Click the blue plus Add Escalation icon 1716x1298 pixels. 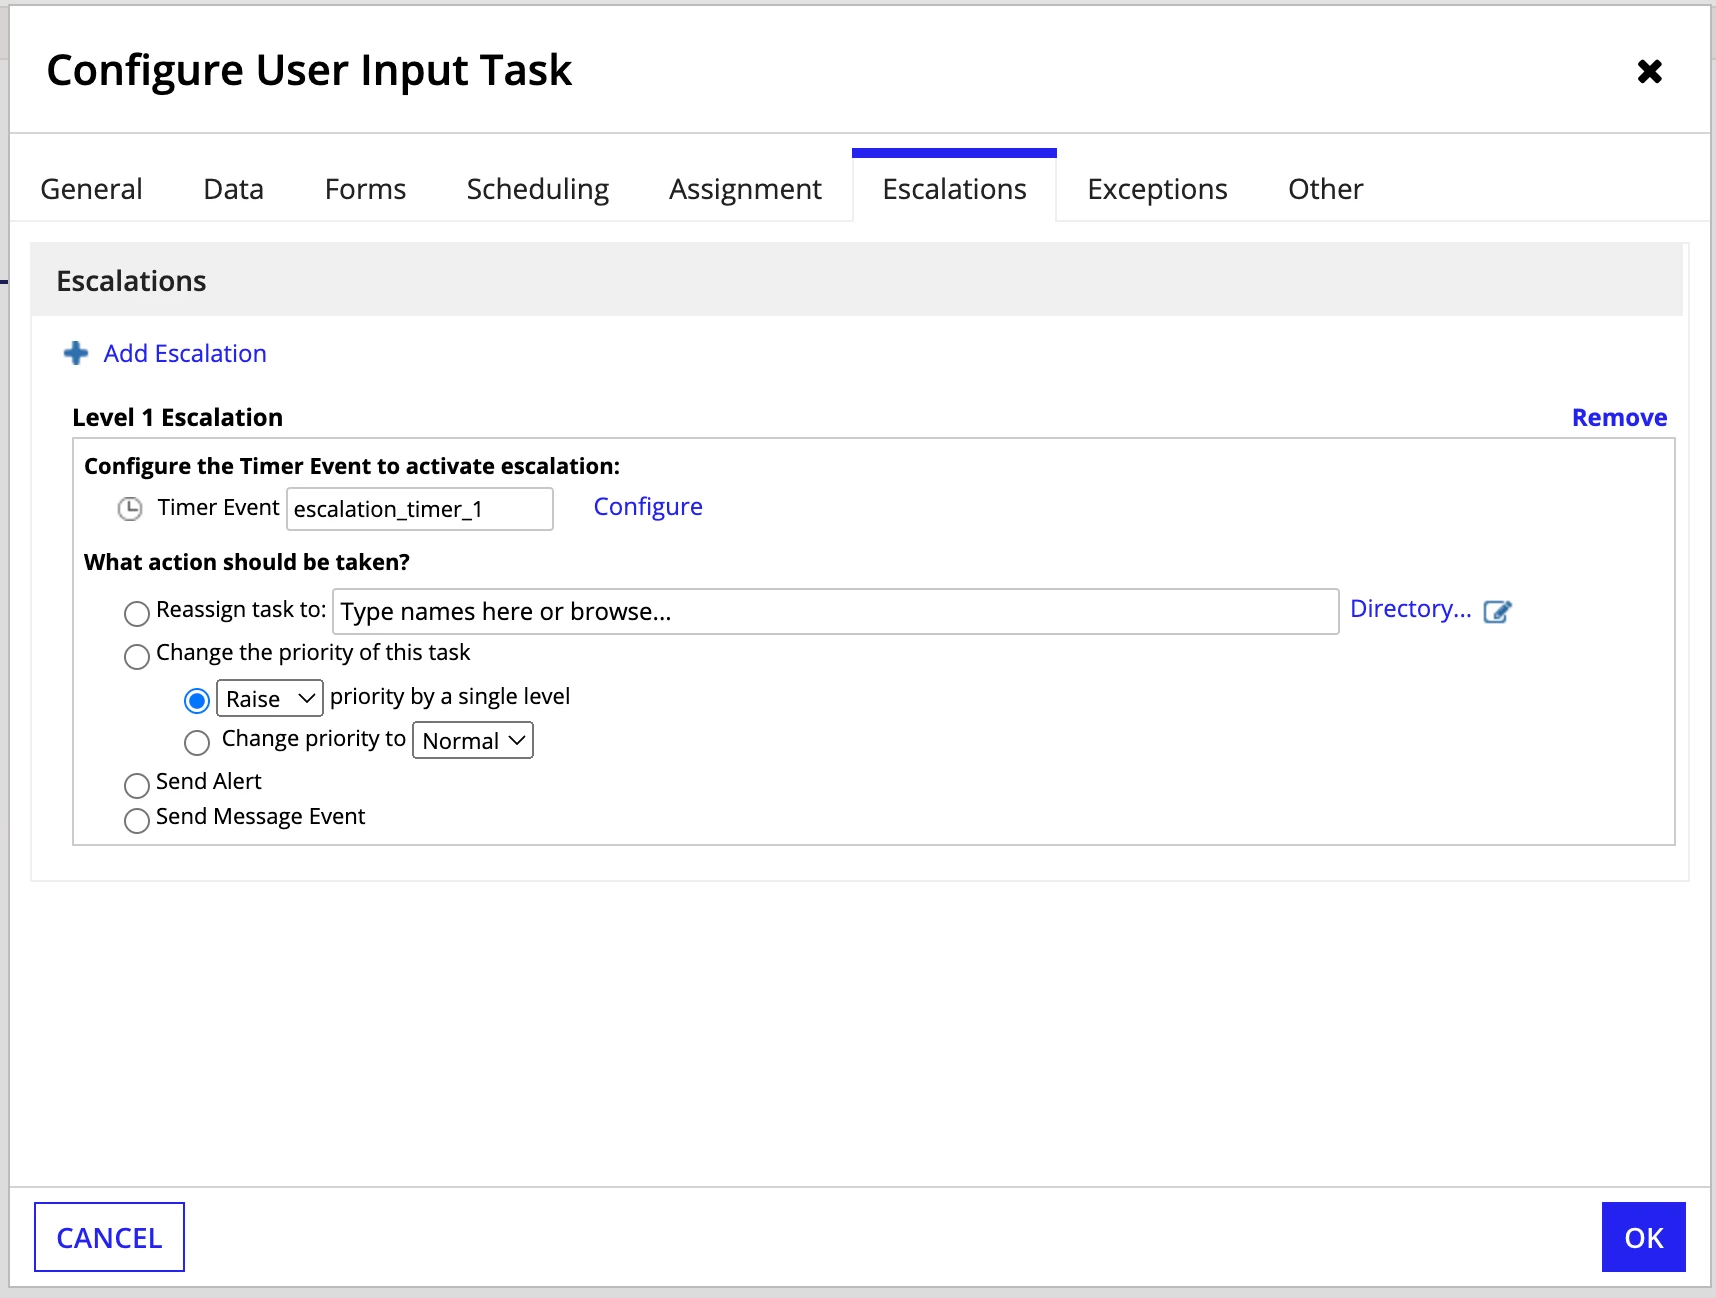click(x=76, y=353)
